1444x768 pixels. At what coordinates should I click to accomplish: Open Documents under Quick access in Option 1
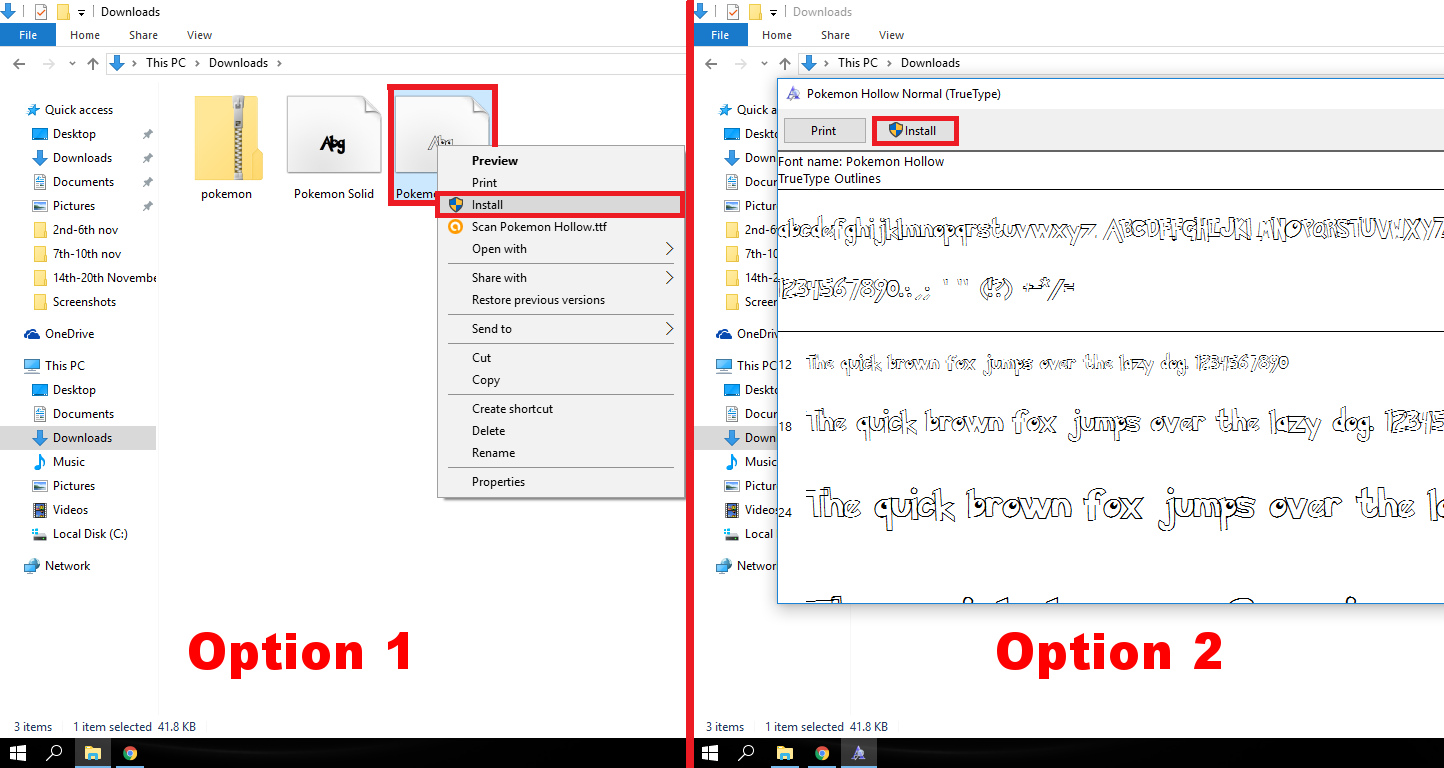tap(83, 182)
